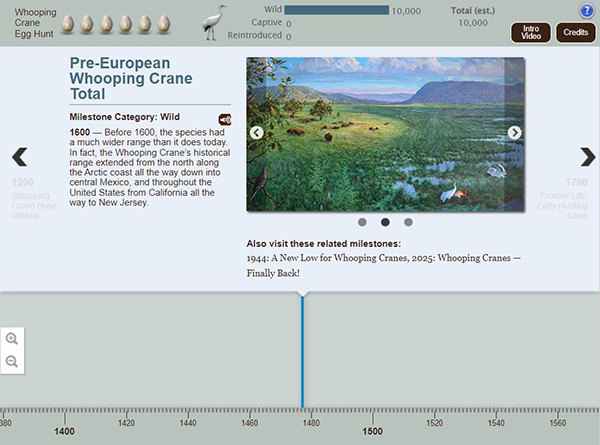The width and height of the screenshot is (600, 445).
Task: Click the whooping crane bird icon
Action: (212, 23)
